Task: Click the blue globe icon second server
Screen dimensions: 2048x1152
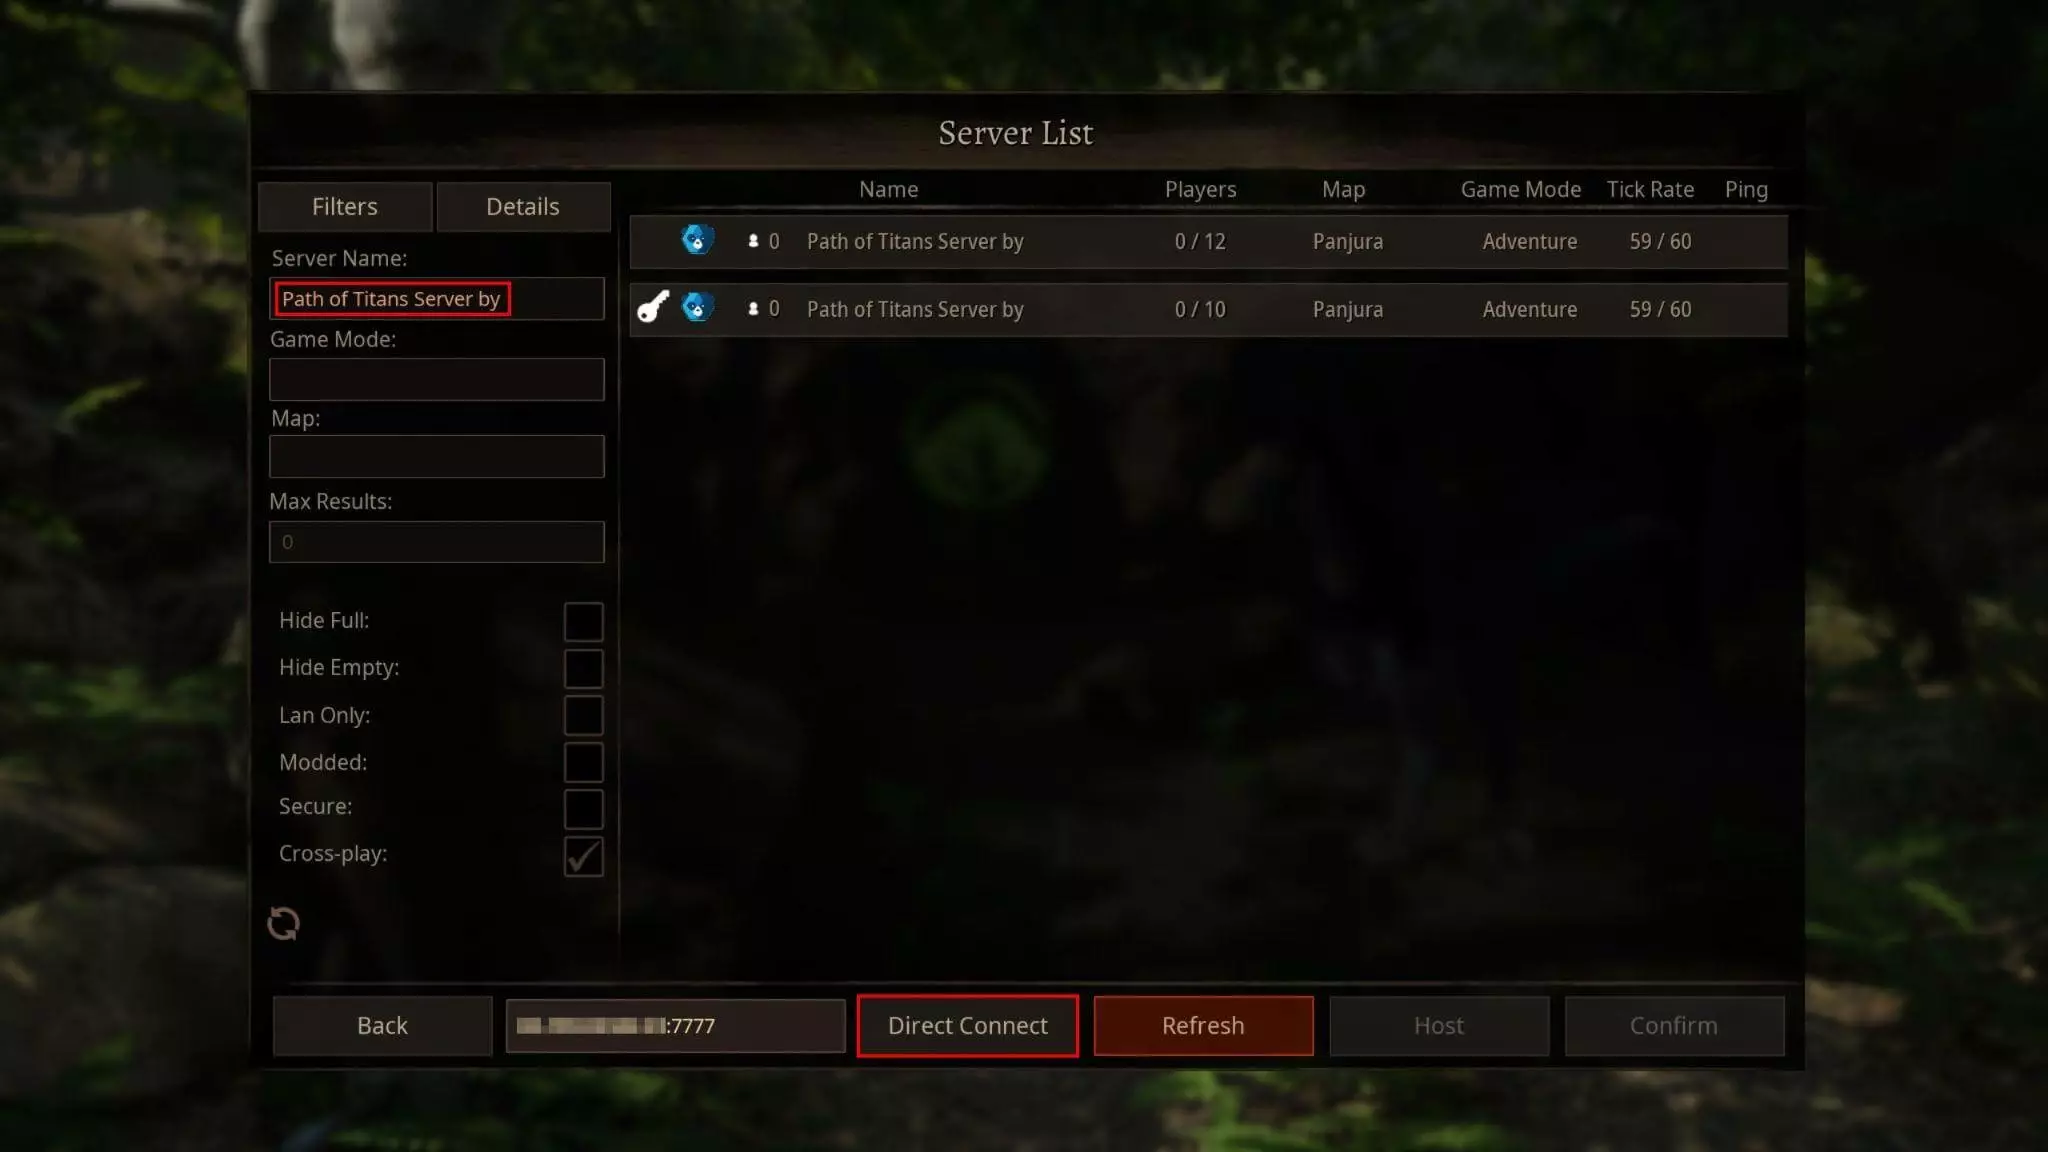Action: (695, 308)
